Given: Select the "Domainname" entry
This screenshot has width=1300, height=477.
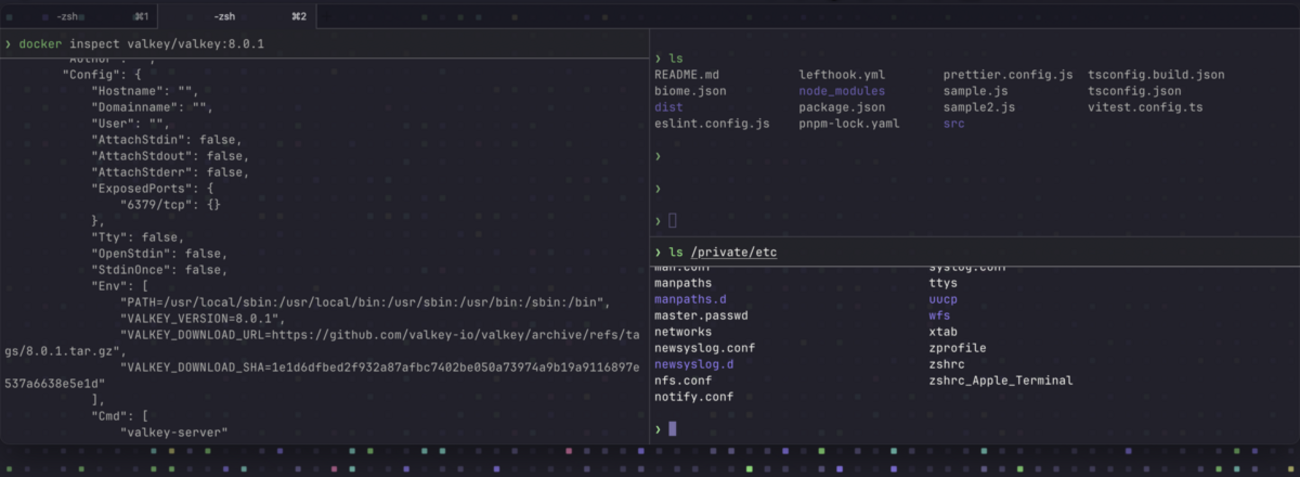Looking at the screenshot, I should (152, 107).
